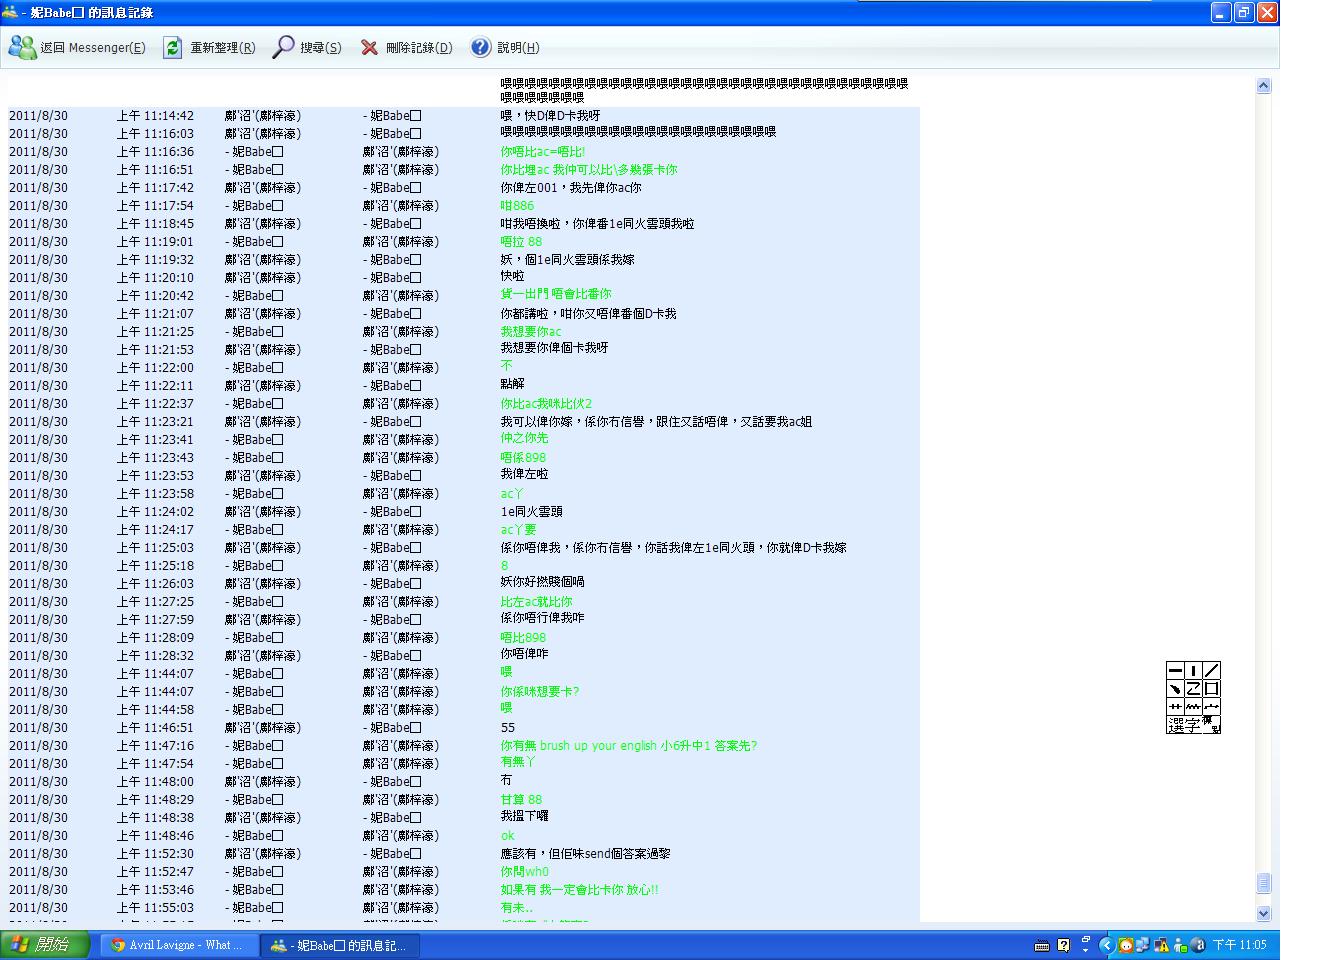Click the scrollbar up arrow
The width and height of the screenshot is (1321, 960).
1263,86
